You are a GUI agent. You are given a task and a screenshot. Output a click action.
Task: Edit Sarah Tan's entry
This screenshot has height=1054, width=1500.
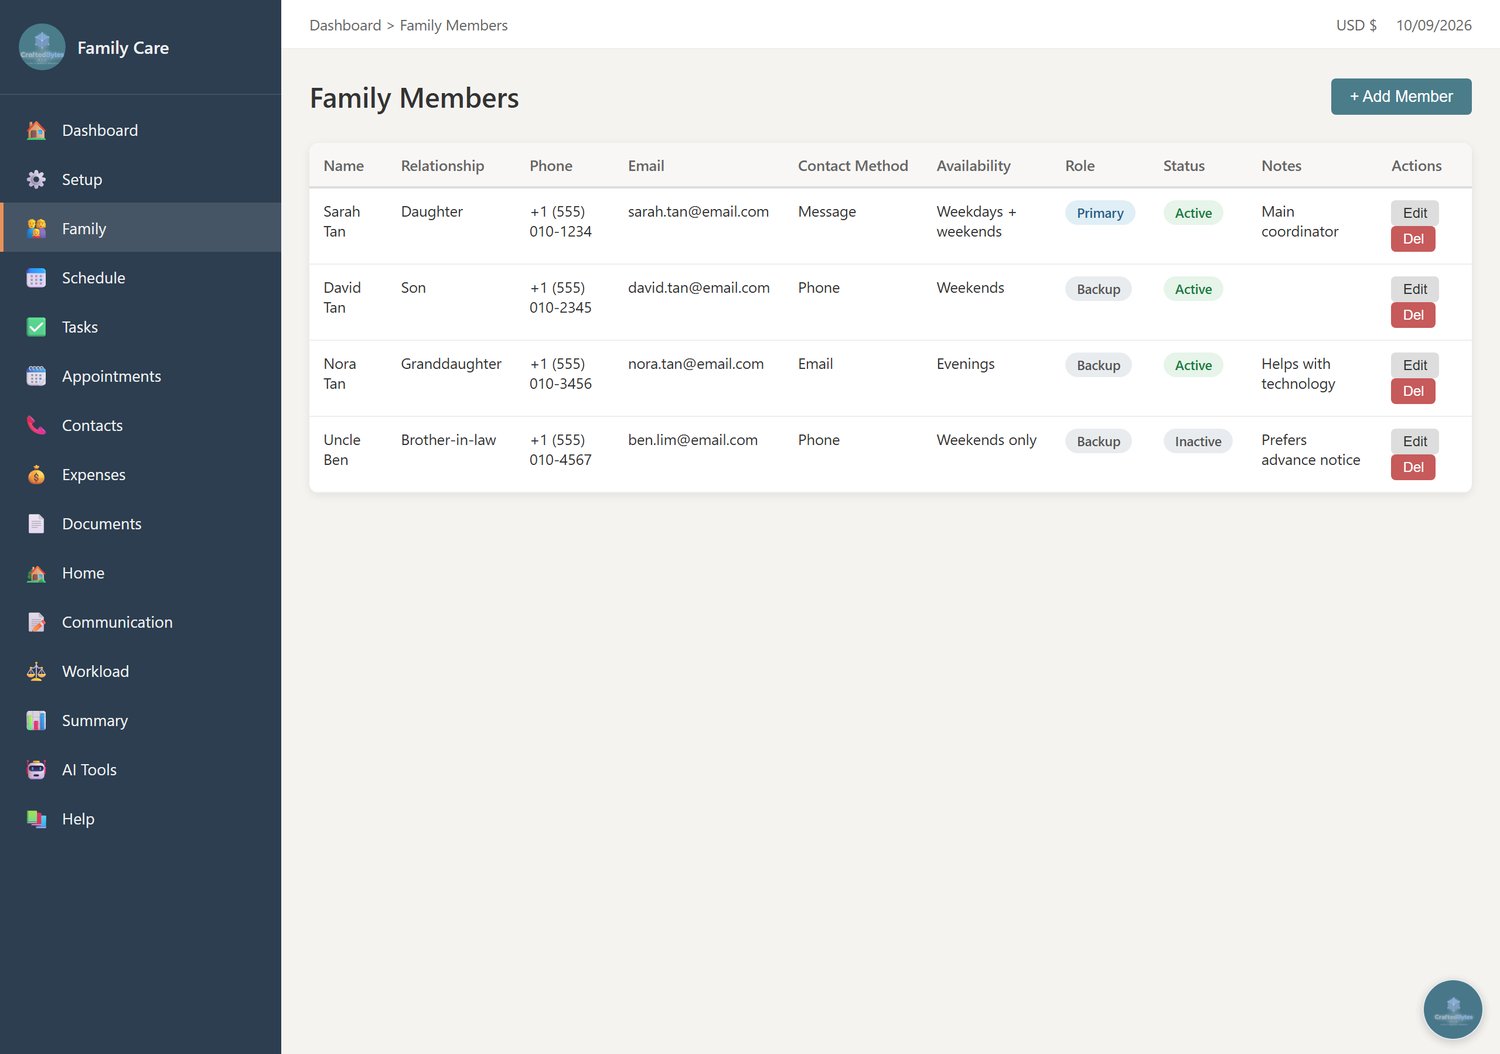click(x=1415, y=213)
